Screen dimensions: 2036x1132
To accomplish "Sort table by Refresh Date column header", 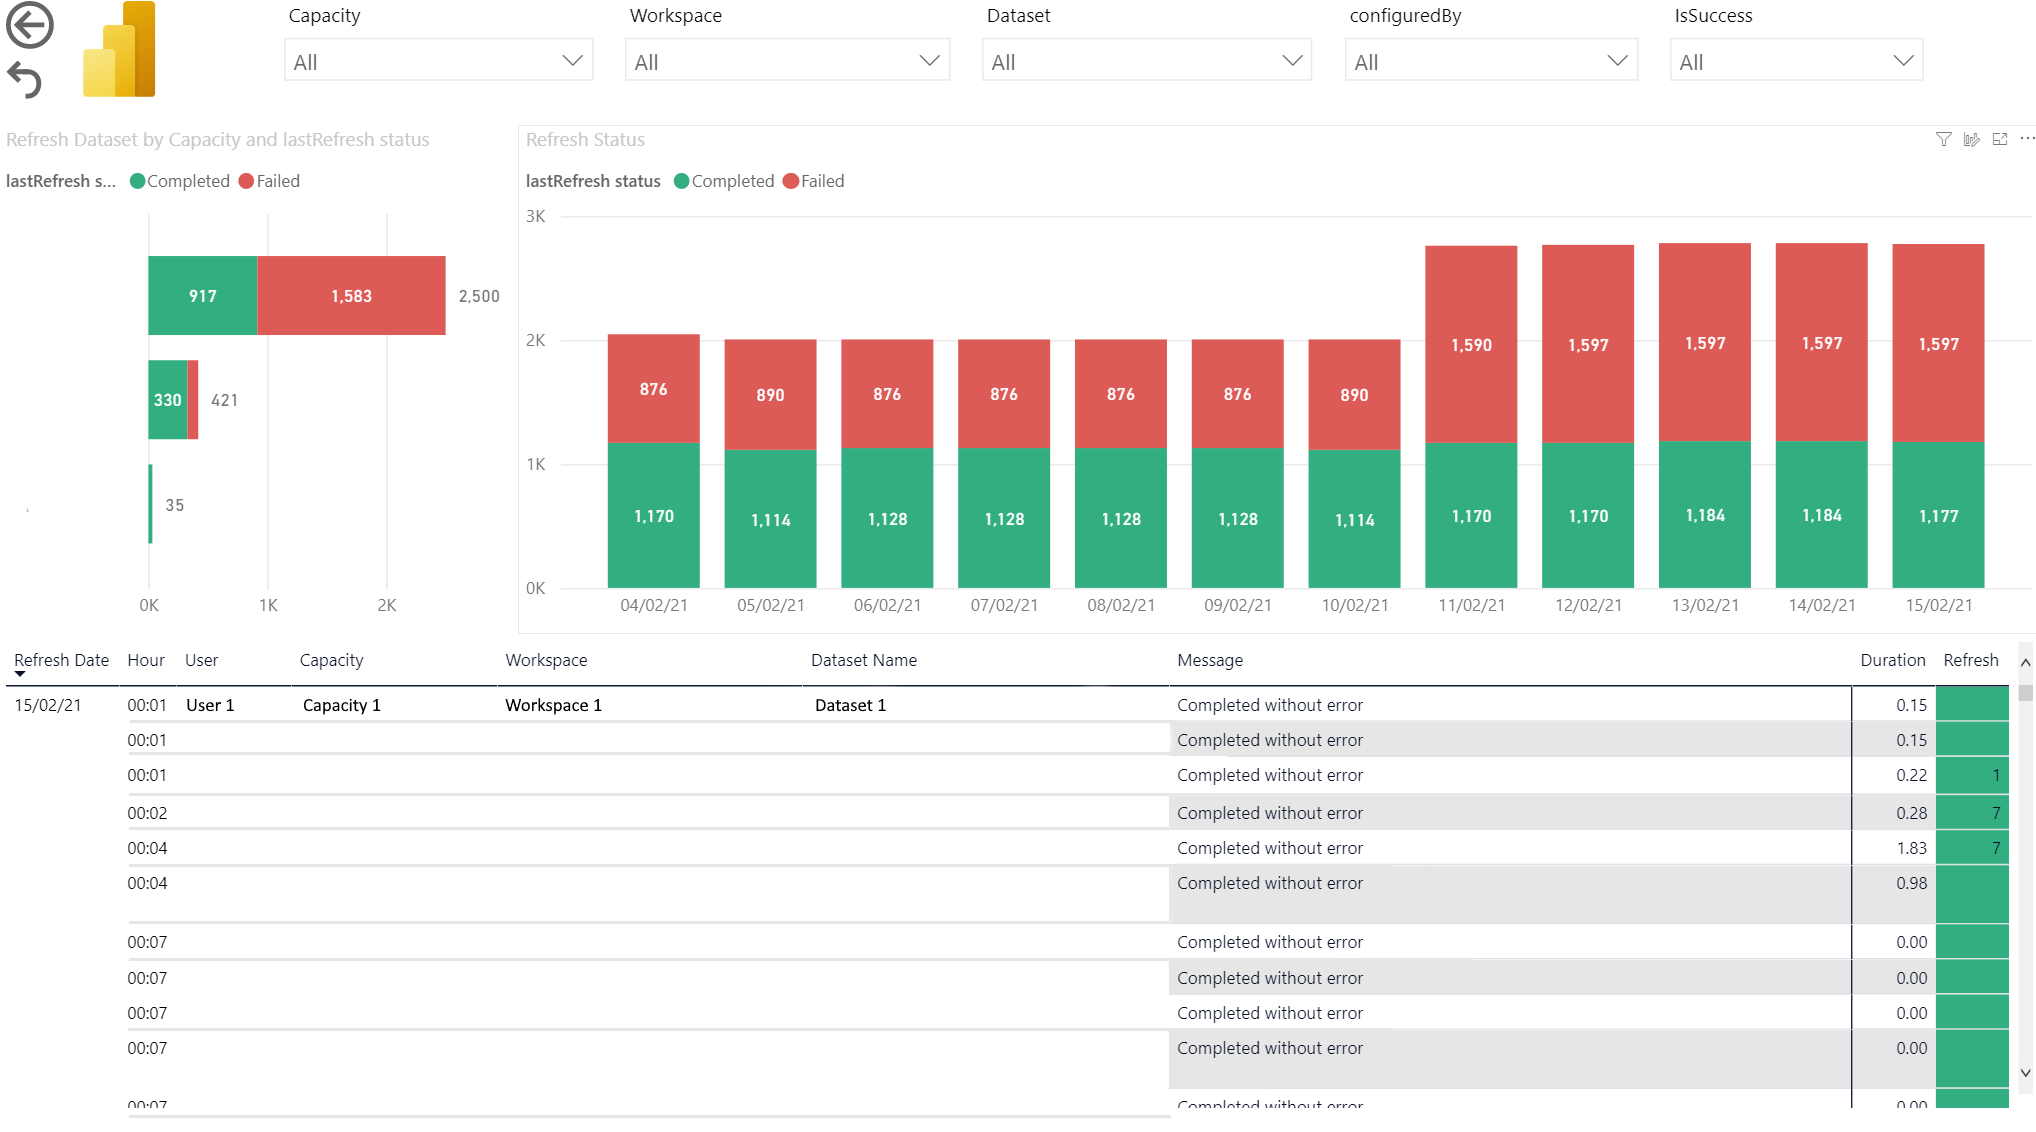I will click(61, 660).
